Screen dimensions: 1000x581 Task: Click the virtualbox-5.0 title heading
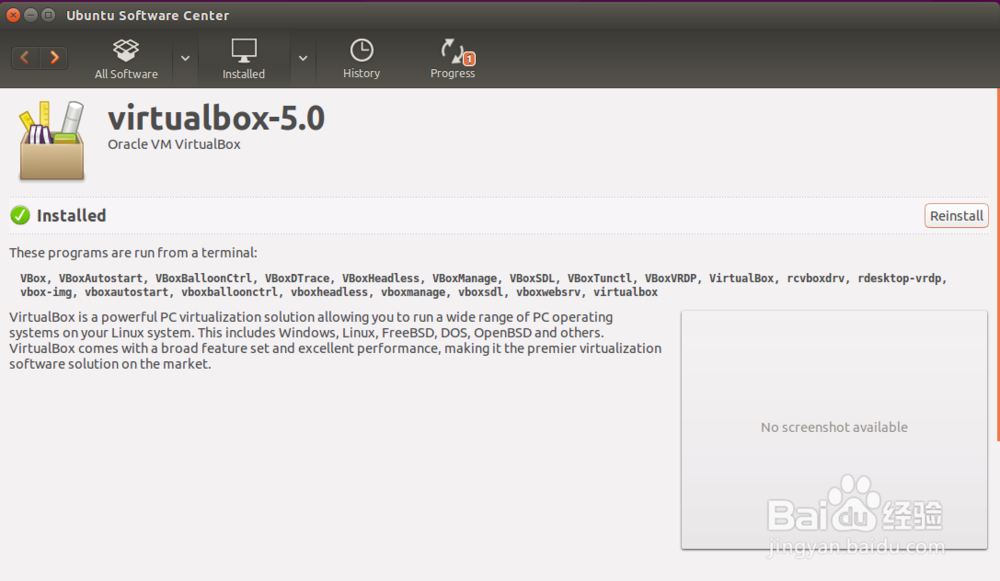216,118
